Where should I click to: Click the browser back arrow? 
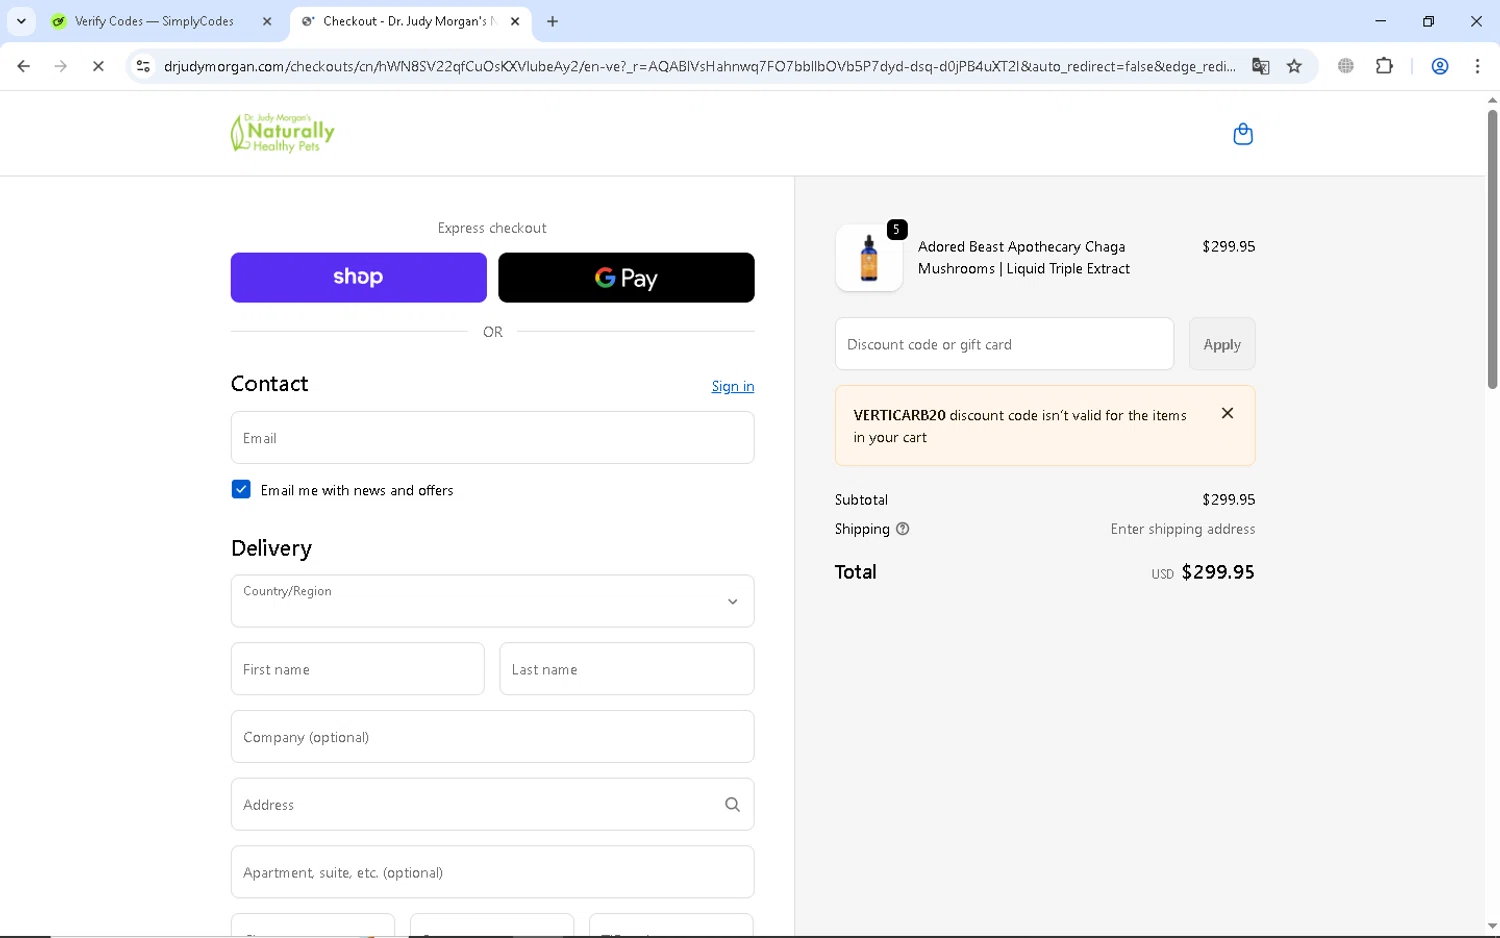coord(23,66)
